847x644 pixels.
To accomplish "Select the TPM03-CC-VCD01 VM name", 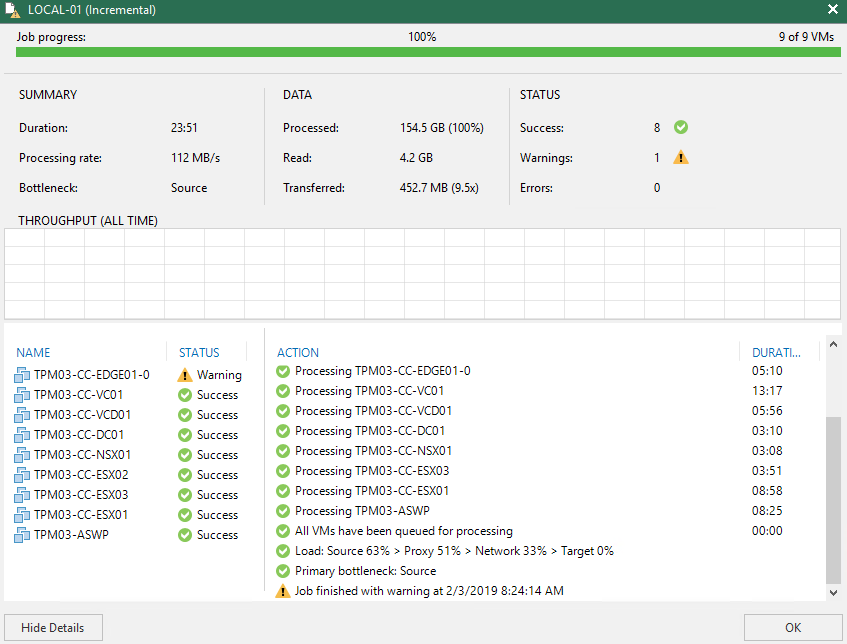I will pos(82,415).
